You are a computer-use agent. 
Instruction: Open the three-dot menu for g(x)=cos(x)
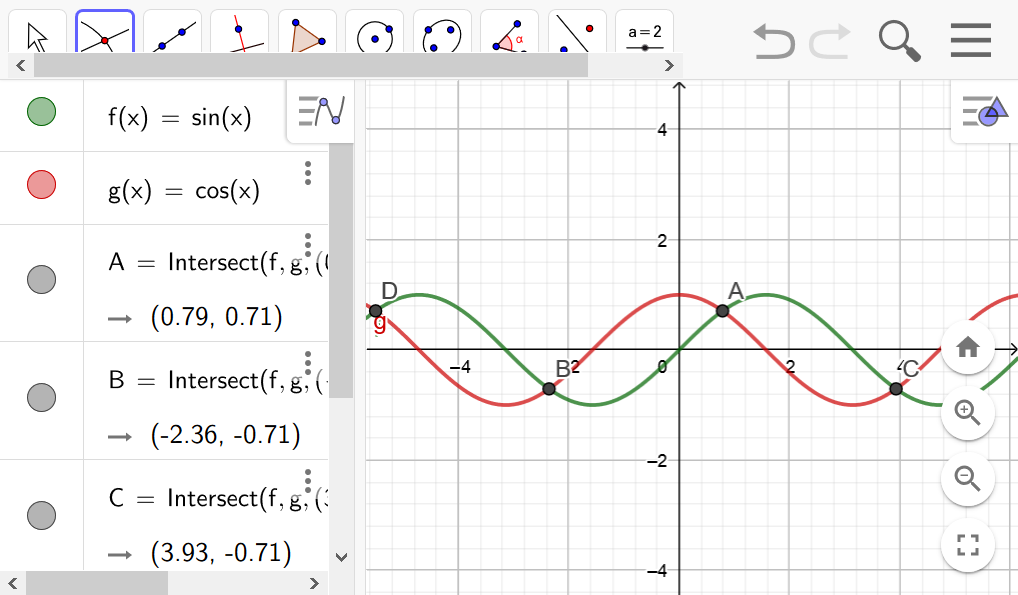[307, 172]
